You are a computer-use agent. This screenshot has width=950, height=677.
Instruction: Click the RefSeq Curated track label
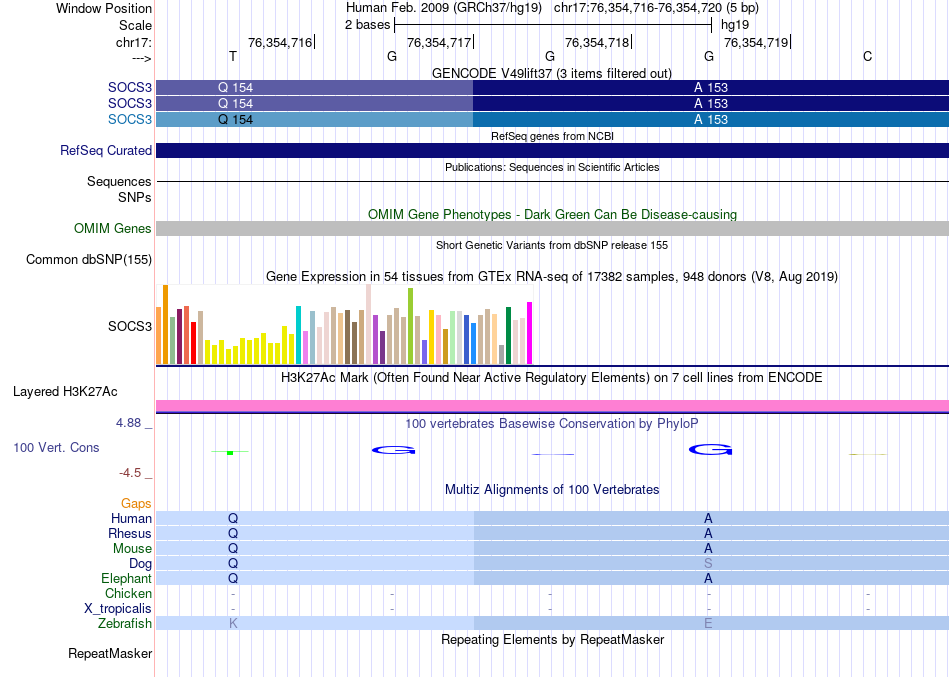point(105,150)
